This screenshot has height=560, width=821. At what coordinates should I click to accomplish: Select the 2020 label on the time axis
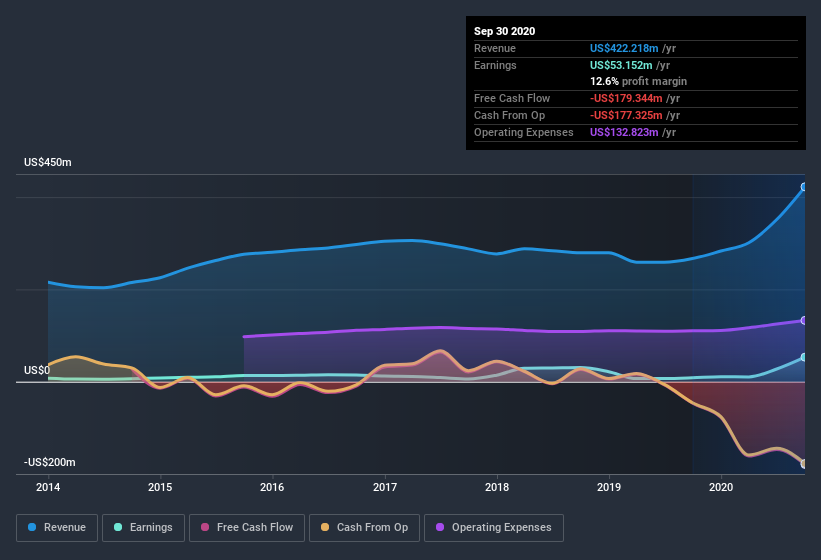click(x=721, y=487)
